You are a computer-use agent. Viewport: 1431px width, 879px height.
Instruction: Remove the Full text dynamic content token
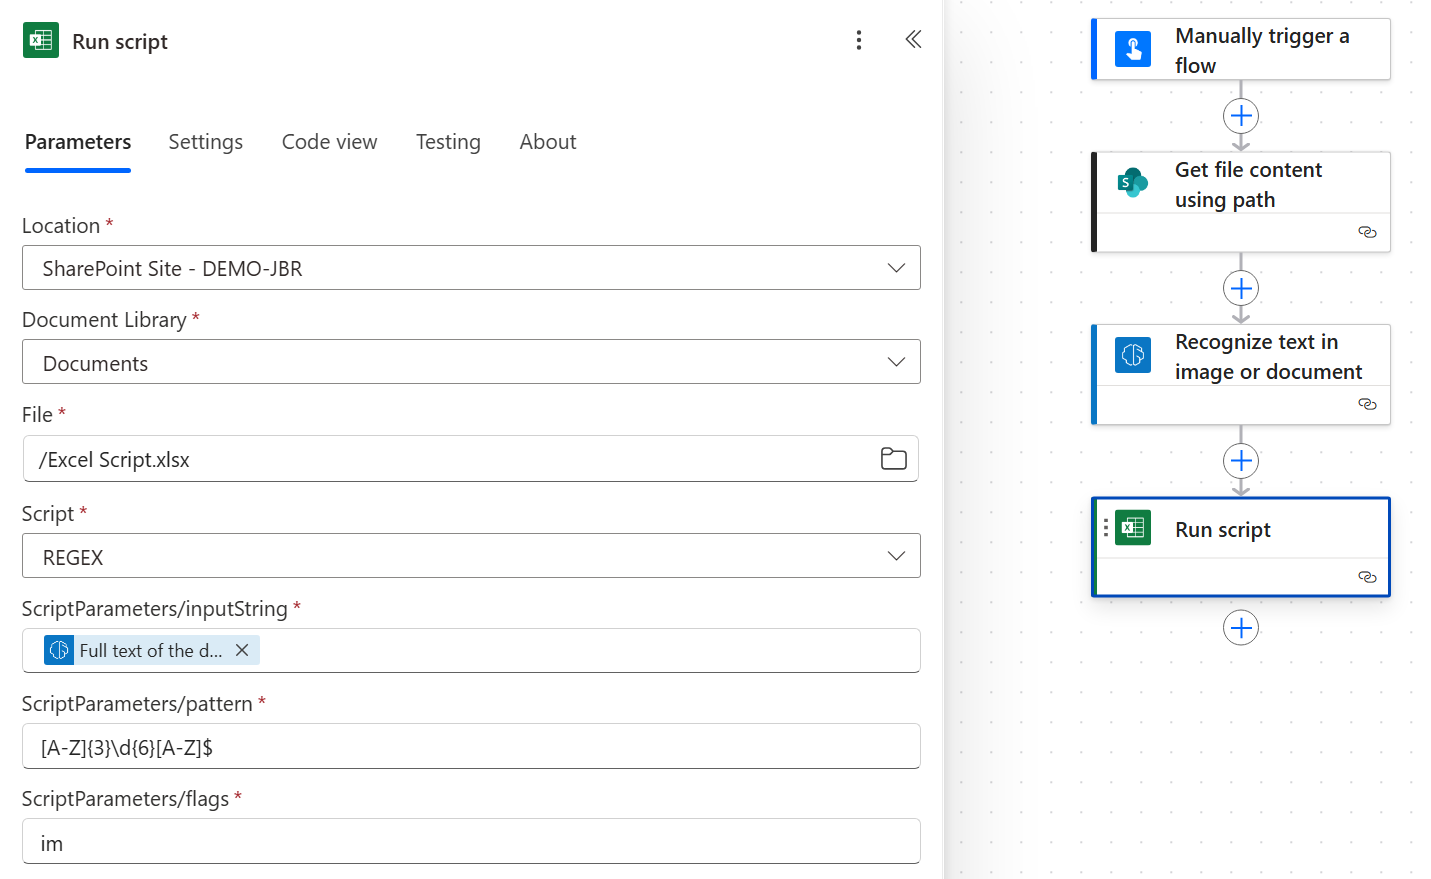[x=242, y=650]
